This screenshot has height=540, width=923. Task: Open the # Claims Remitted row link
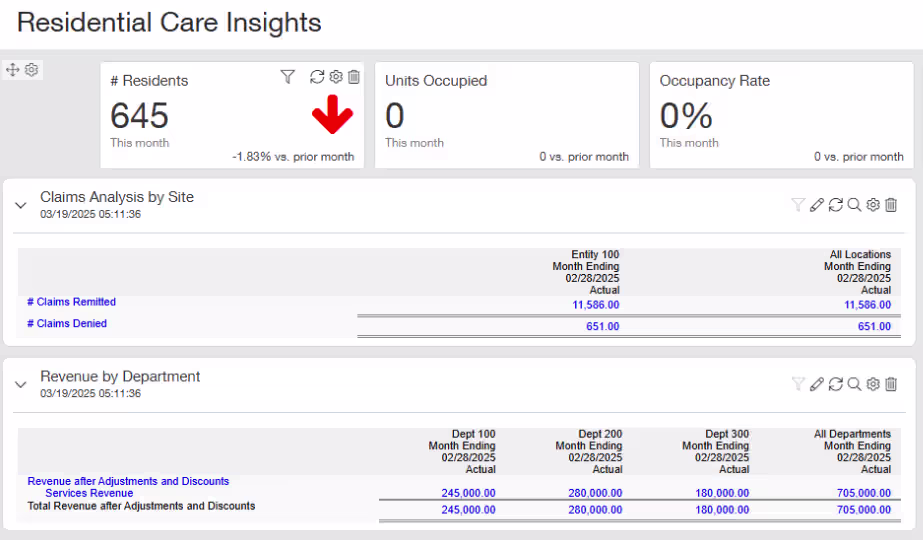pyautogui.click(x=71, y=302)
